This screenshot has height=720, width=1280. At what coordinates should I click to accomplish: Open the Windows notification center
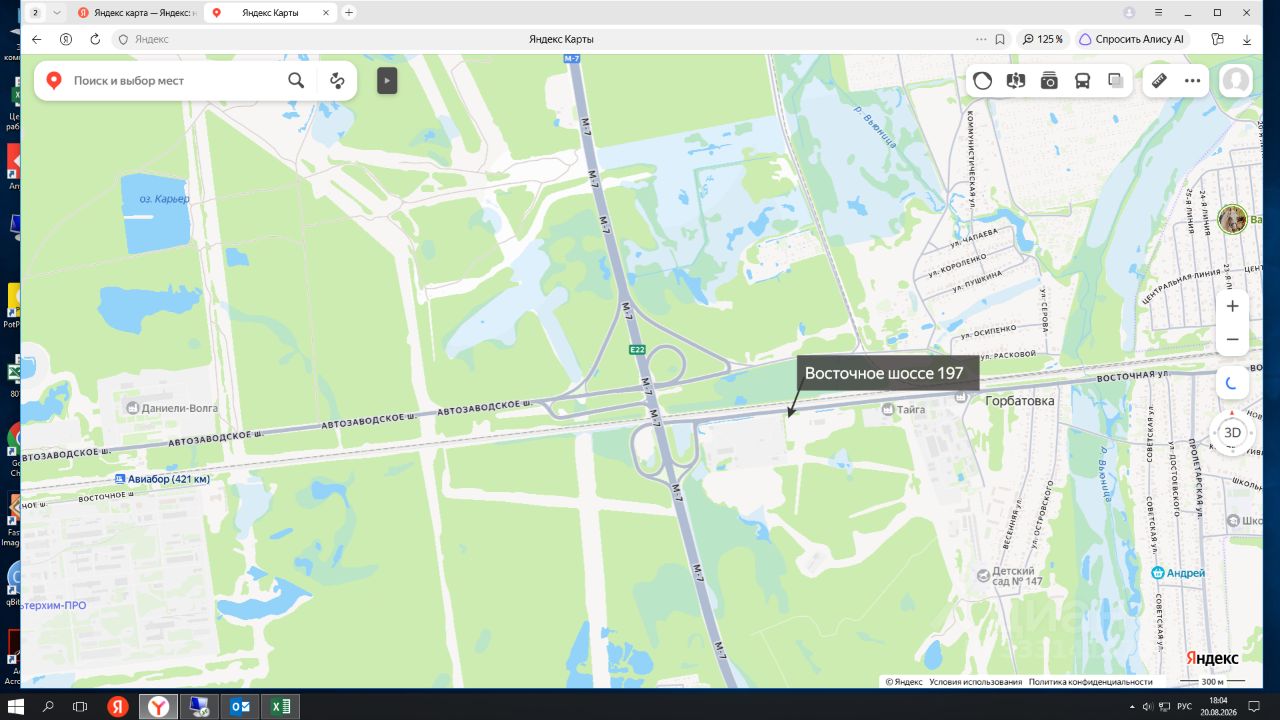1256,706
